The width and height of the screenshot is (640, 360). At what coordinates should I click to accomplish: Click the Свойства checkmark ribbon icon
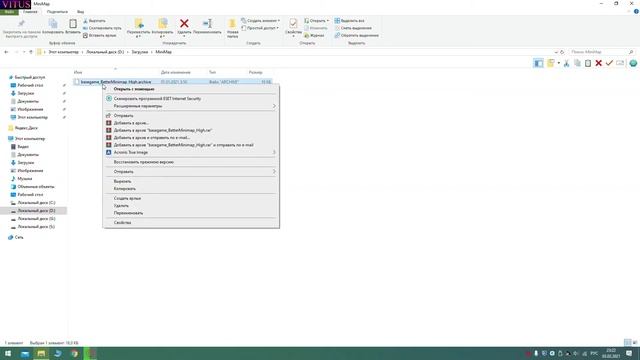[293, 23]
